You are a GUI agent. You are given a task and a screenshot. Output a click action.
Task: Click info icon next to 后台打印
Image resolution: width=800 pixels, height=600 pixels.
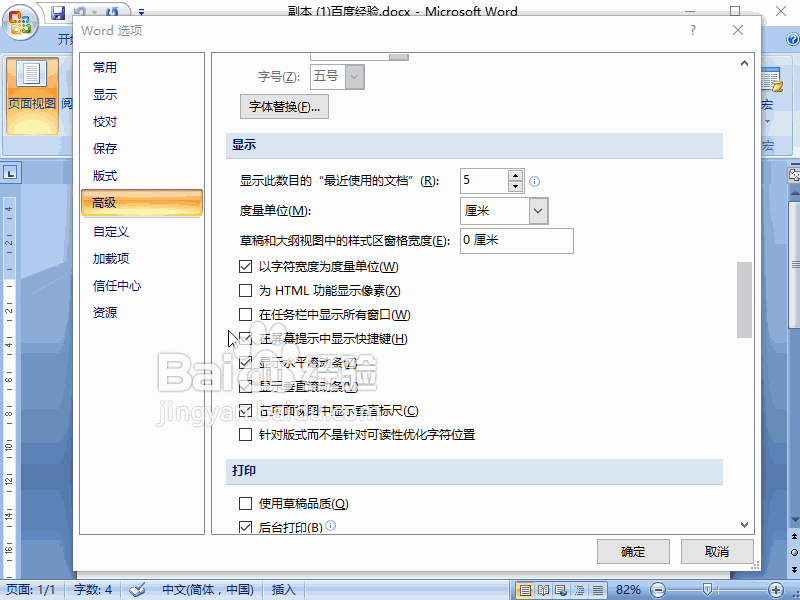331,525
